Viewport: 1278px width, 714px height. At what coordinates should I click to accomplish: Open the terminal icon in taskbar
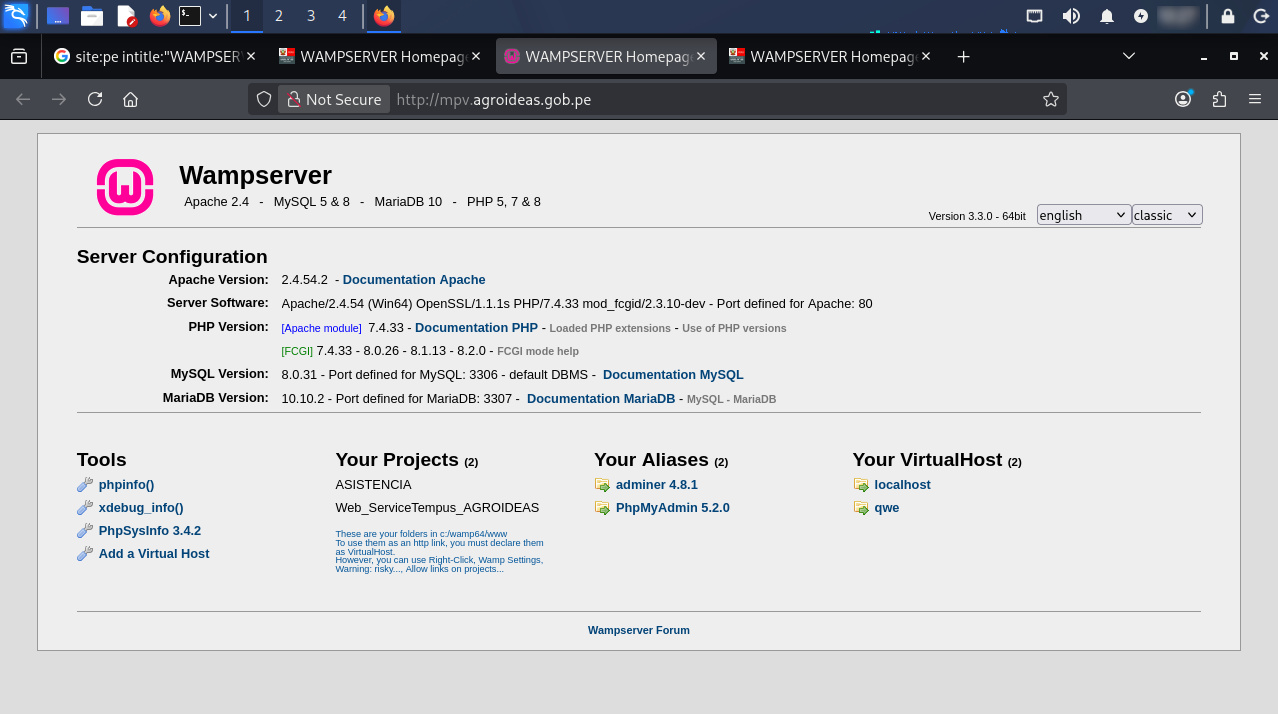click(189, 16)
